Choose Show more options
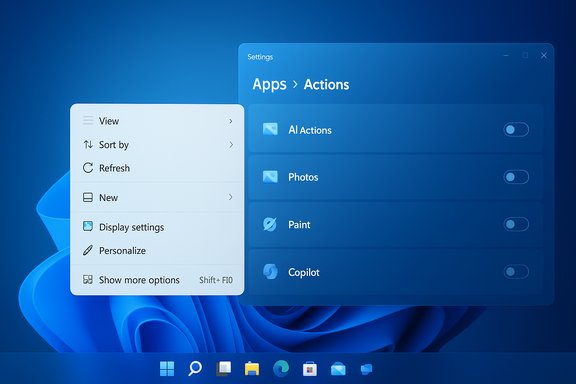The height and width of the screenshot is (384, 576). [157, 280]
